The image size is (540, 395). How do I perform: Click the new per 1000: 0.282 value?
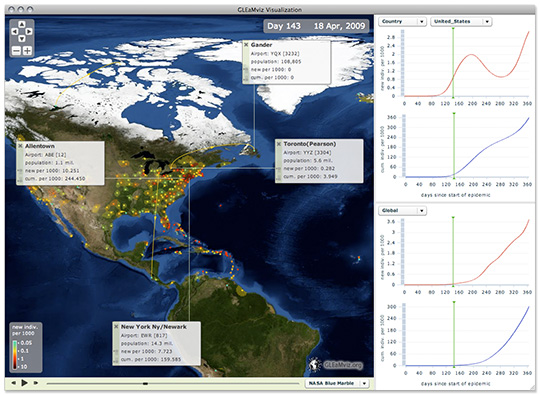(x=309, y=168)
